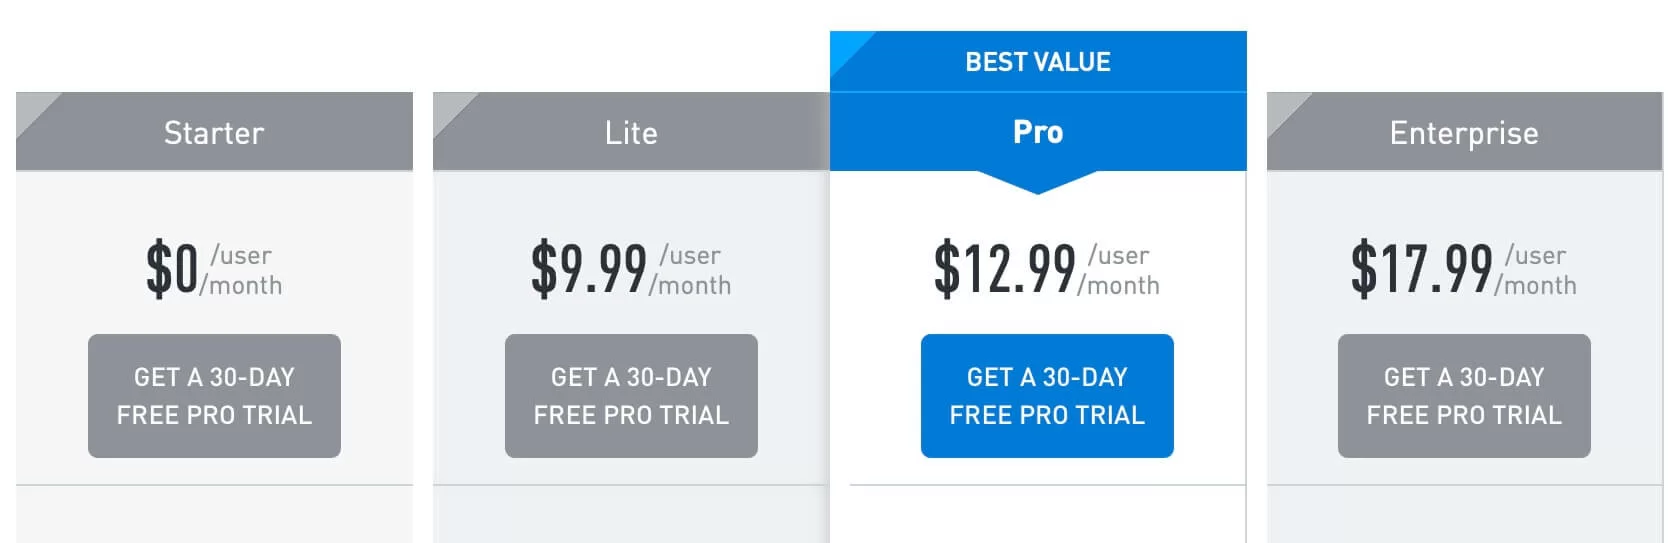Click the corner fold on Starter header
The height and width of the screenshot is (543, 1680).
pyautogui.click(x=32, y=106)
